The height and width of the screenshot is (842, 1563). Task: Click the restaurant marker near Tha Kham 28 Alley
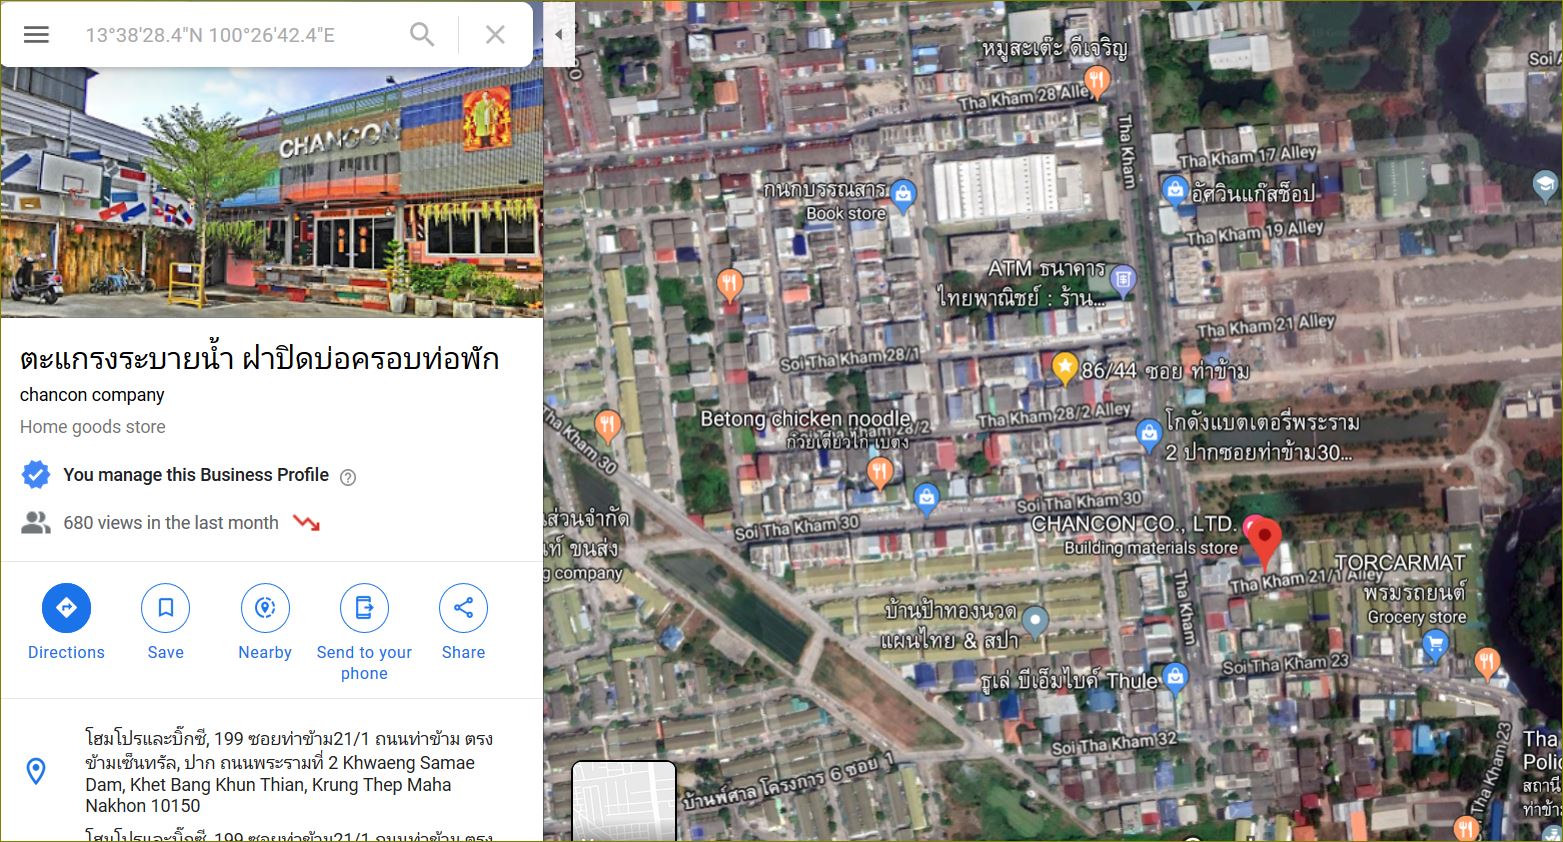(1098, 81)
